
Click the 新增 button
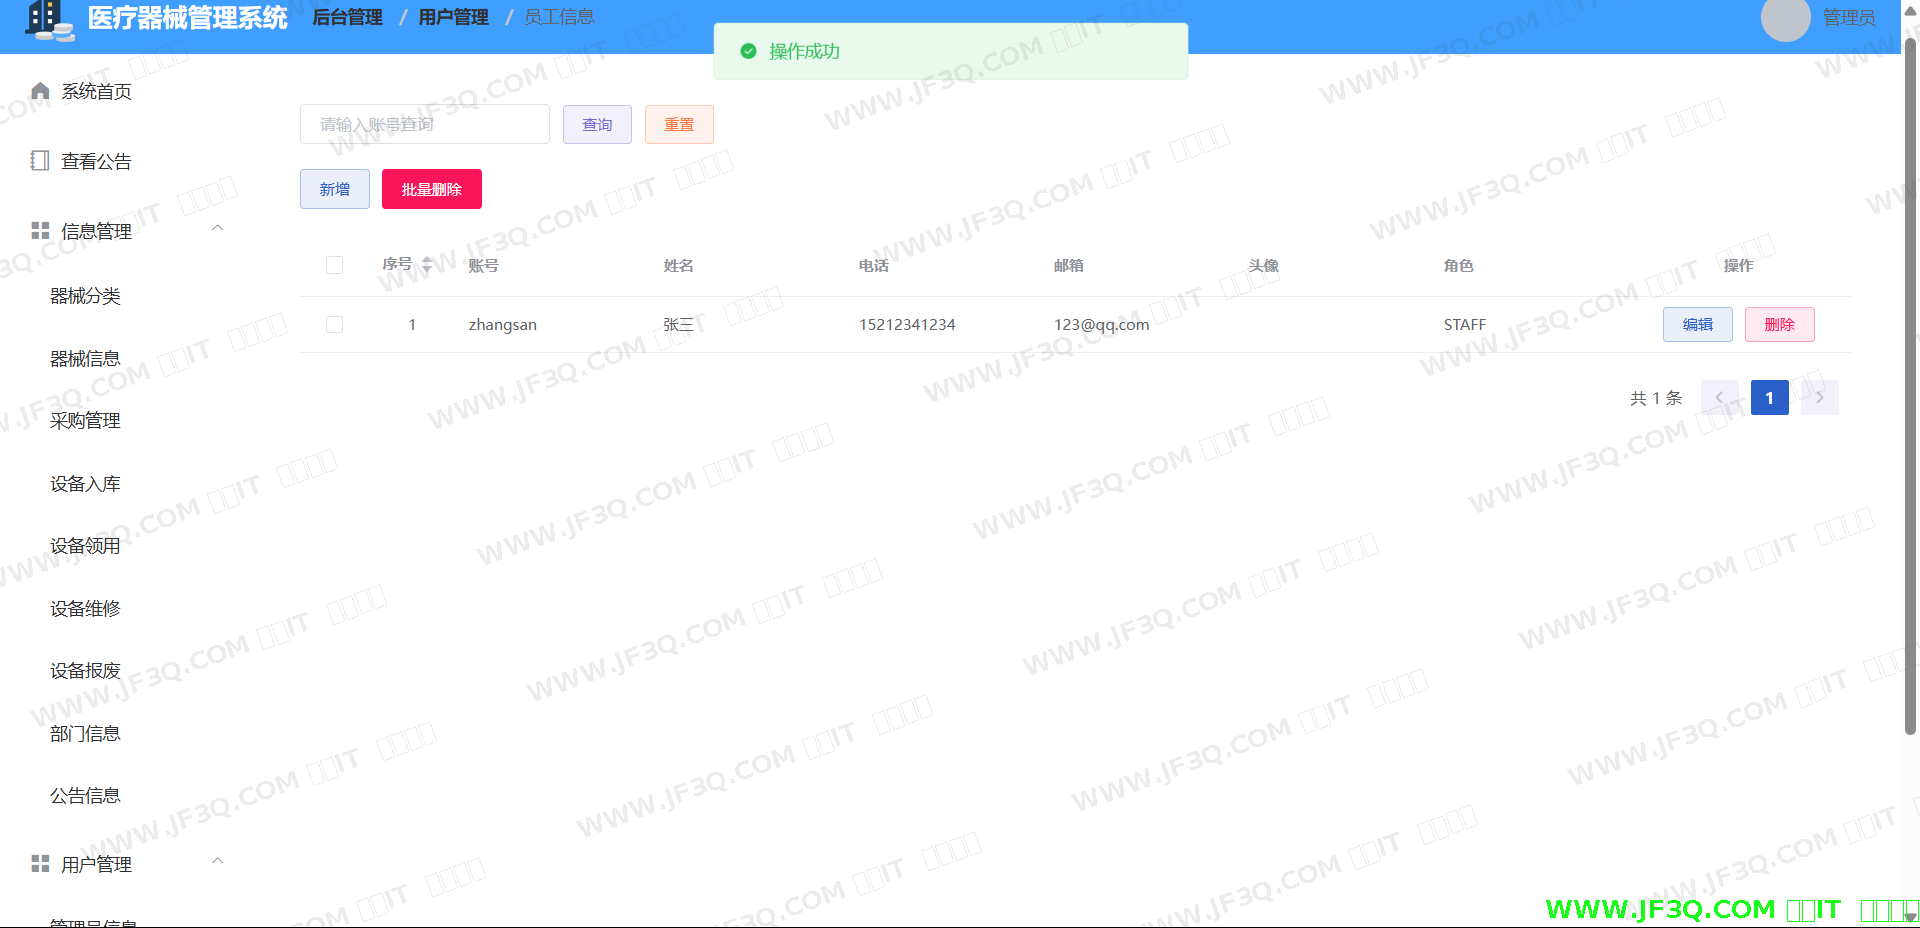[334, 189]
